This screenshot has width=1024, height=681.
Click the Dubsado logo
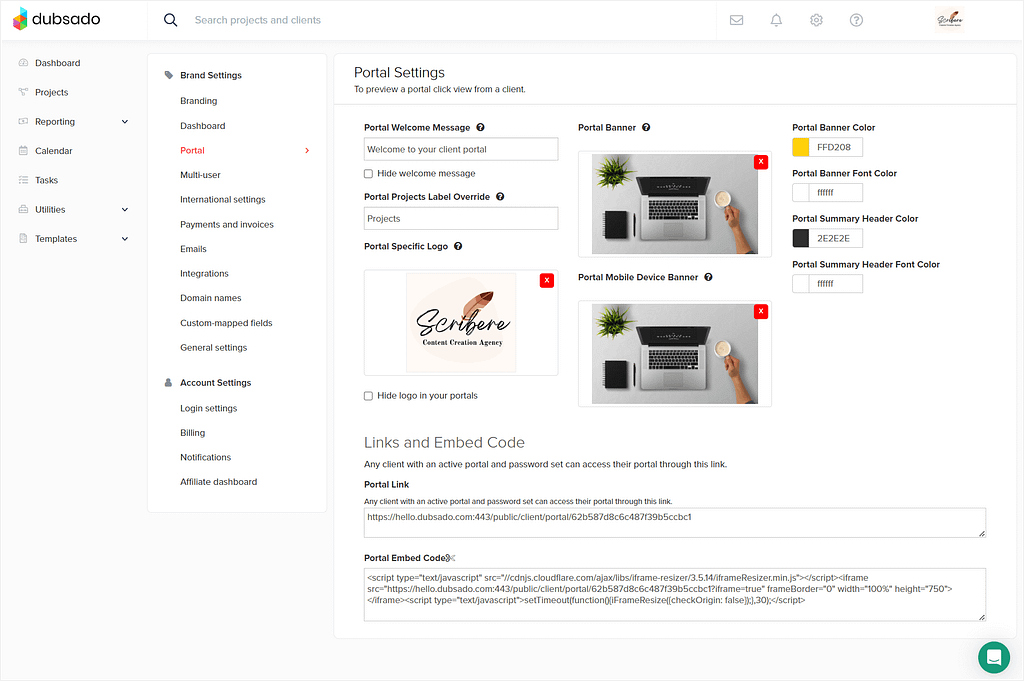click(57, 19)
